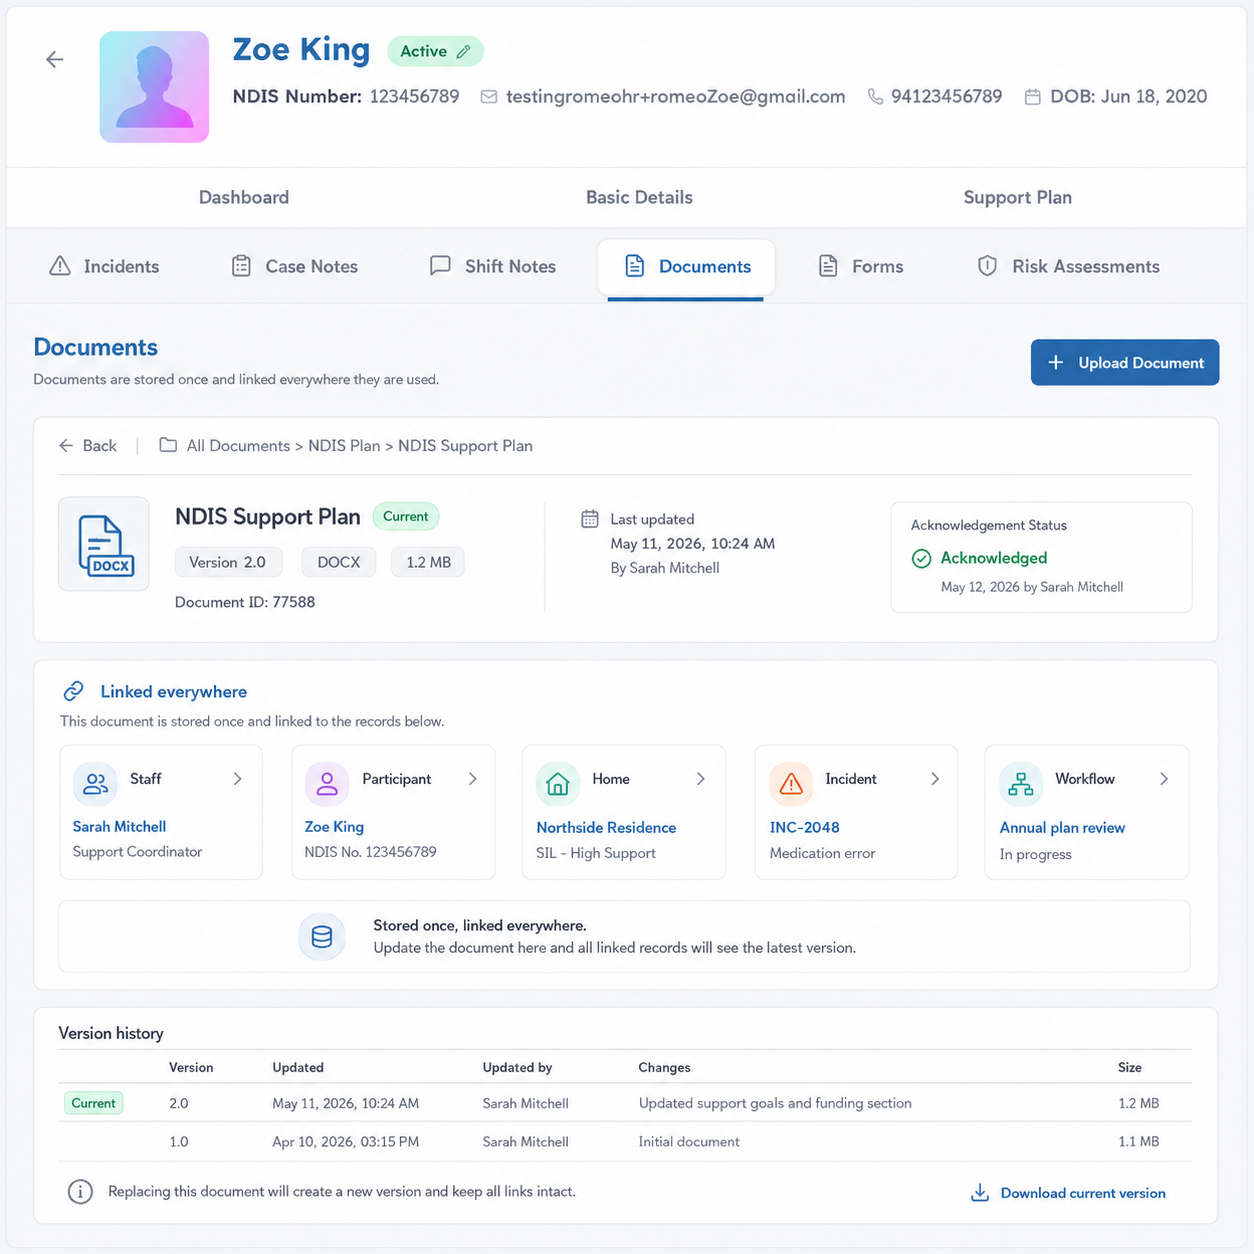Open Zoe King participant link
Image resolution: width=1254 pixels, height=1254 pixels.
pos(334,827)
